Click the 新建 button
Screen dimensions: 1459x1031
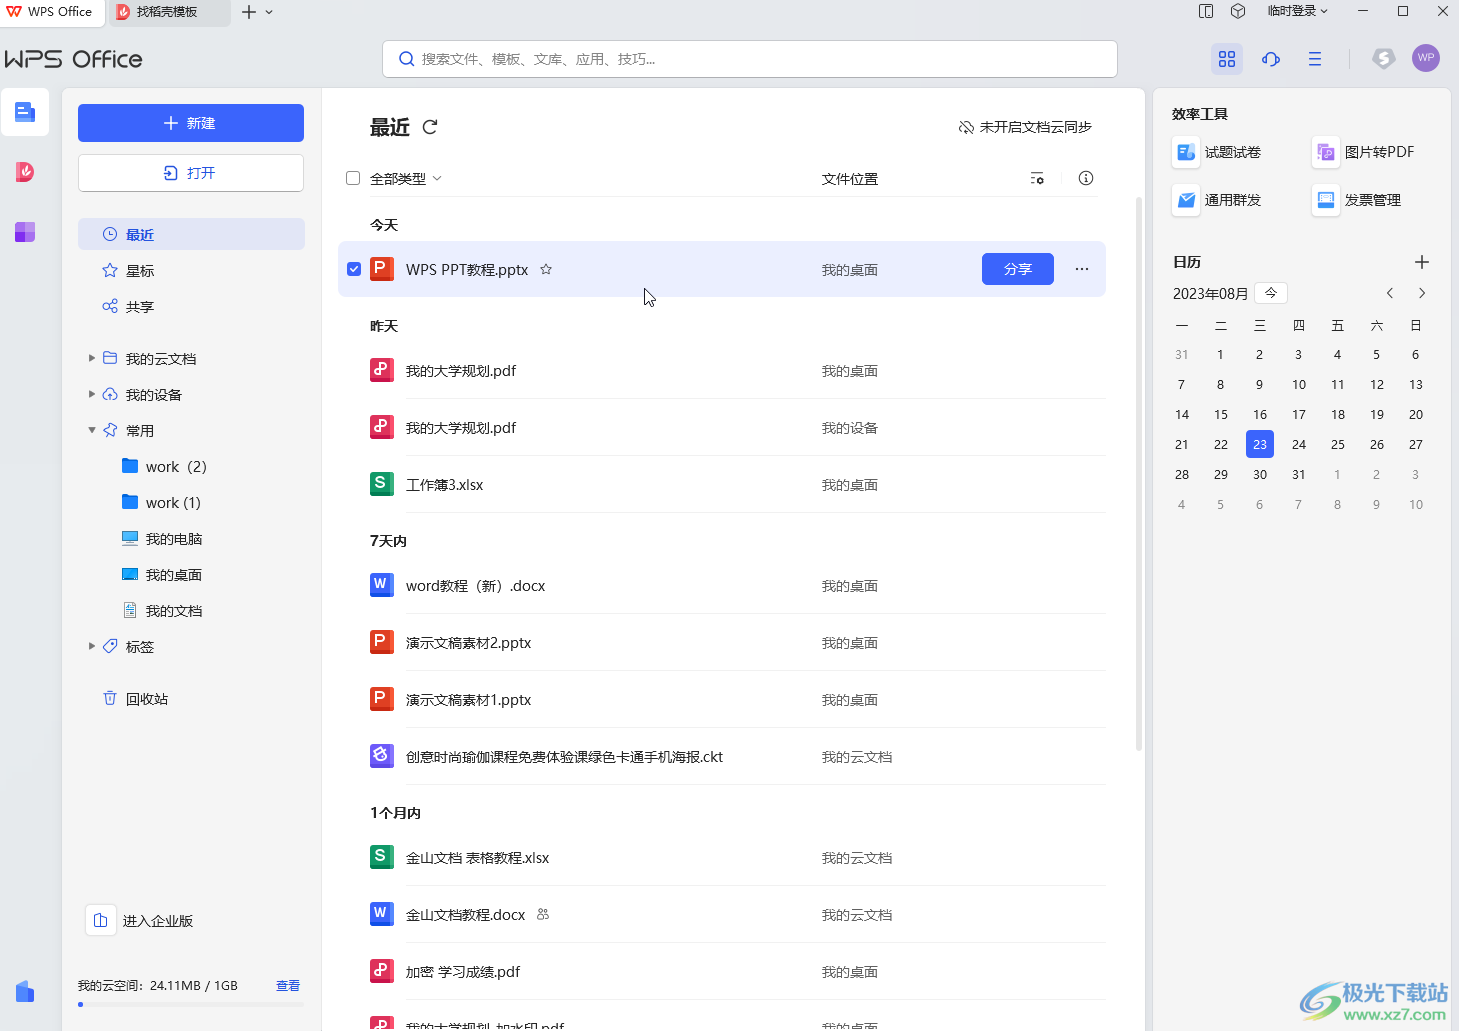click(191, 123)
